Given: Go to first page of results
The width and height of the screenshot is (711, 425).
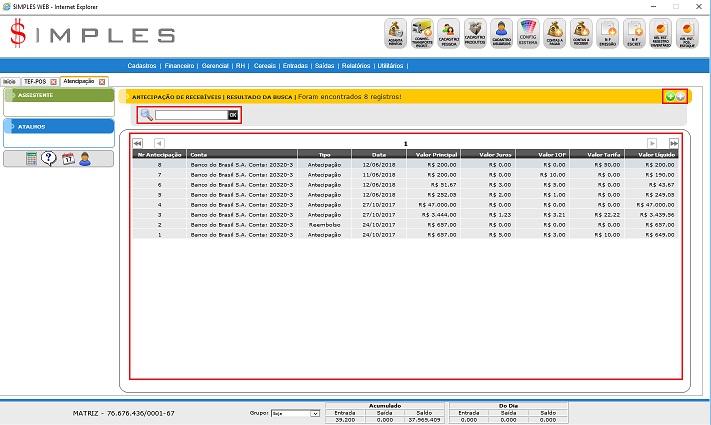Looking at the screenshot, I should pyautogui.click(x=138, y=144).
